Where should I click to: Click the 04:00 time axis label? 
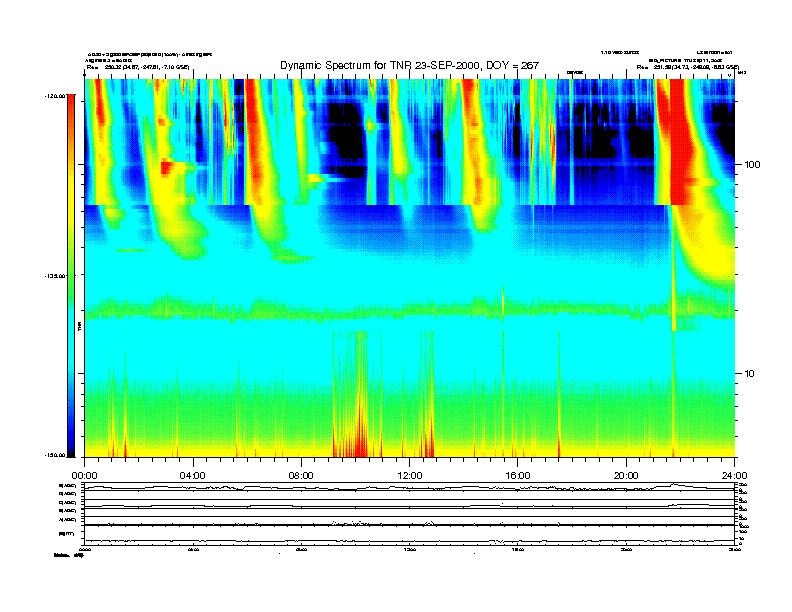[193, 476]
